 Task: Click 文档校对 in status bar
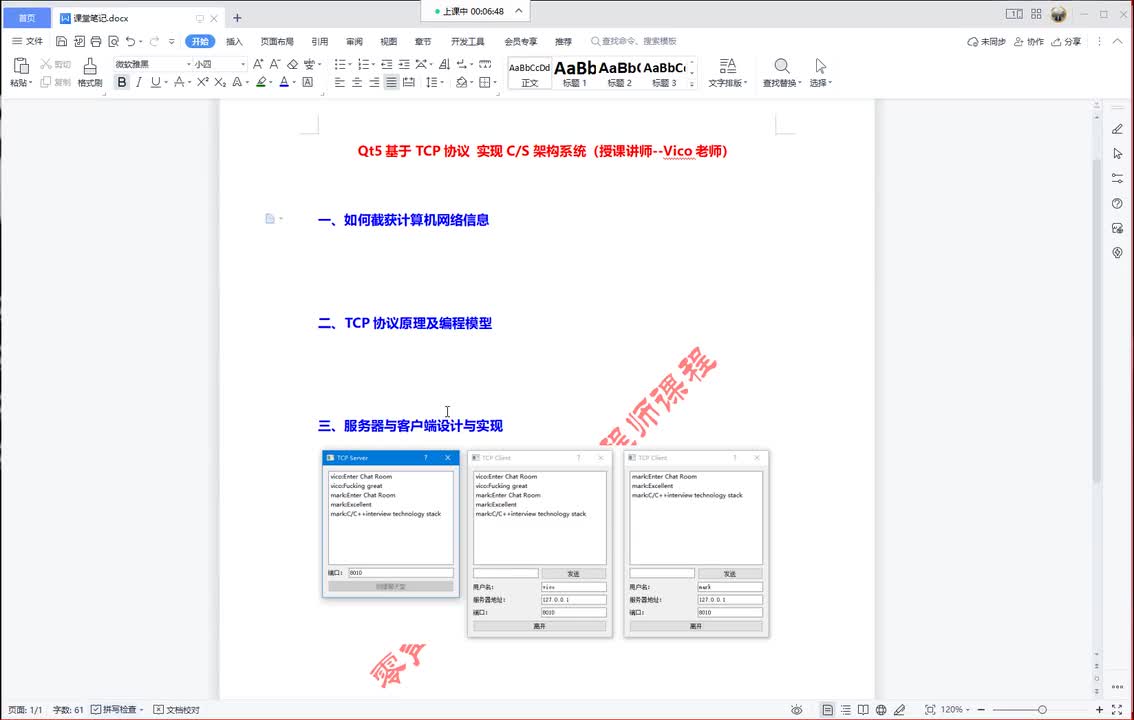(176, 710)
